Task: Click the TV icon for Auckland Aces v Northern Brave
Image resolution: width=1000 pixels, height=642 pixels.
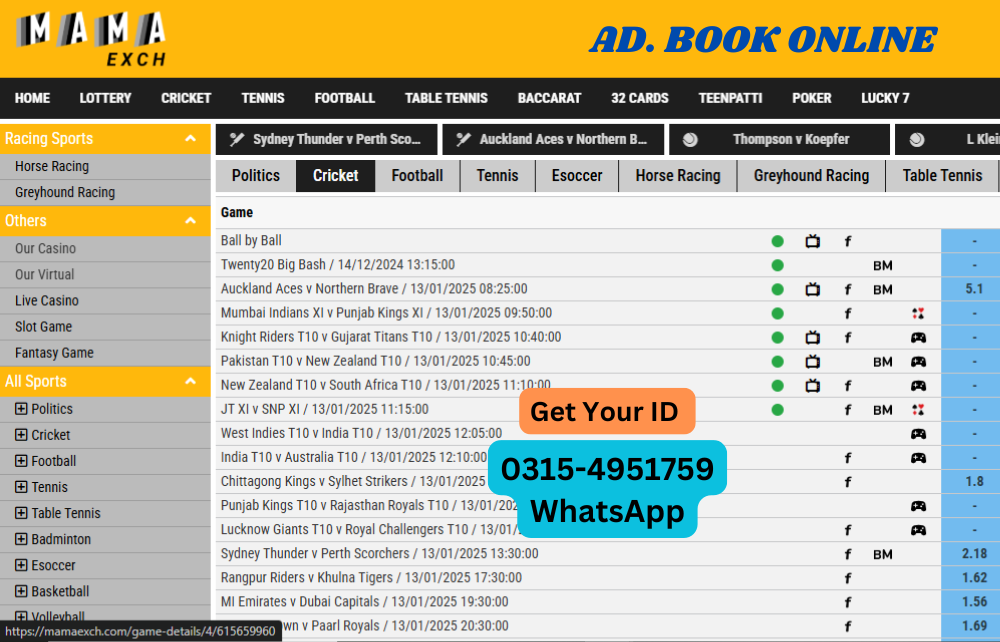Action: click(x=812, y=289)
